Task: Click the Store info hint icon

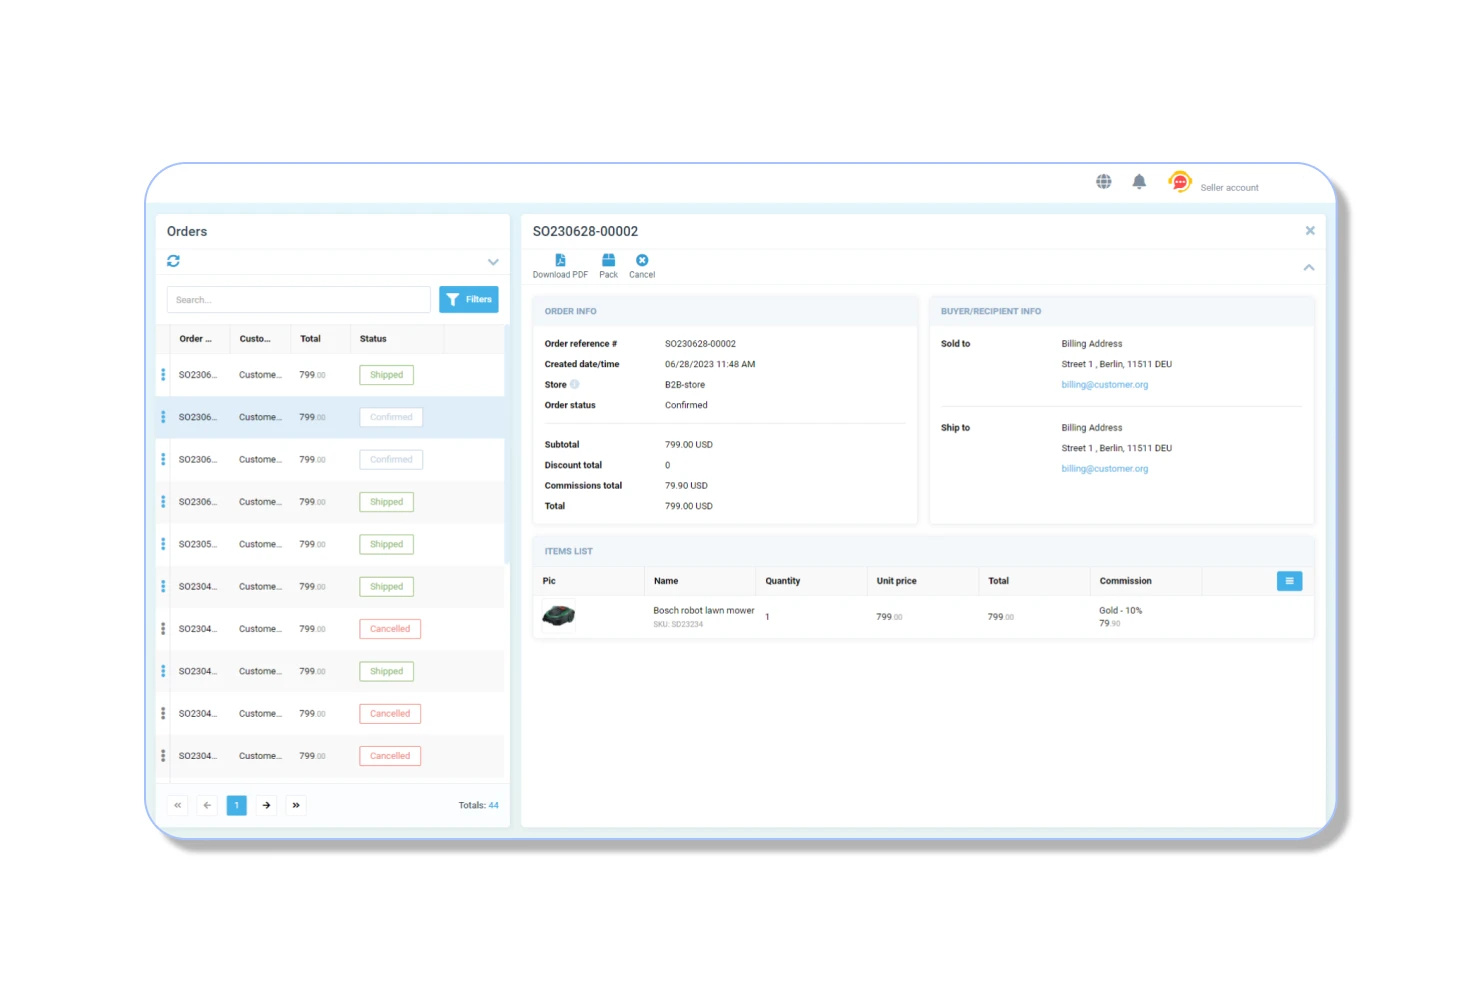Action: pos(575,384)
